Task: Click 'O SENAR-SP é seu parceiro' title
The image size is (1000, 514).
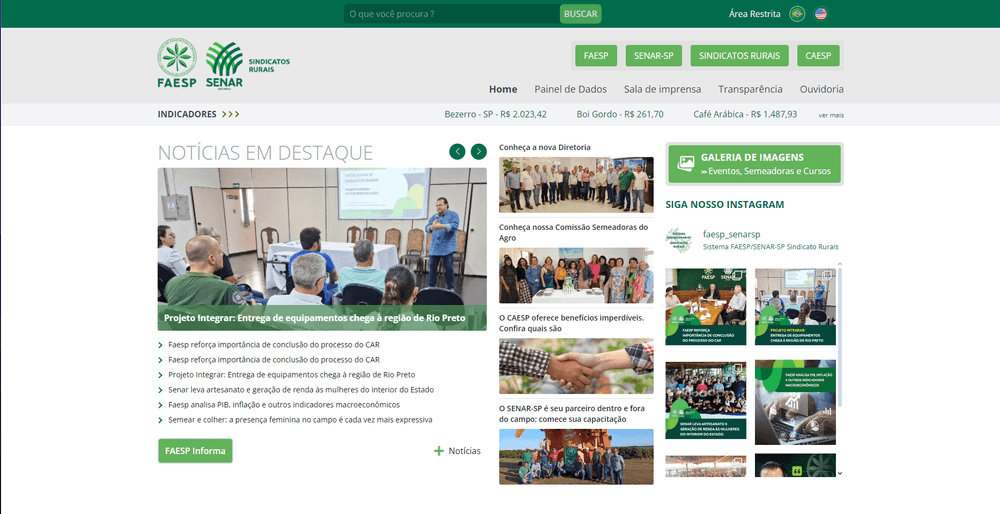Action: [571, 413]
